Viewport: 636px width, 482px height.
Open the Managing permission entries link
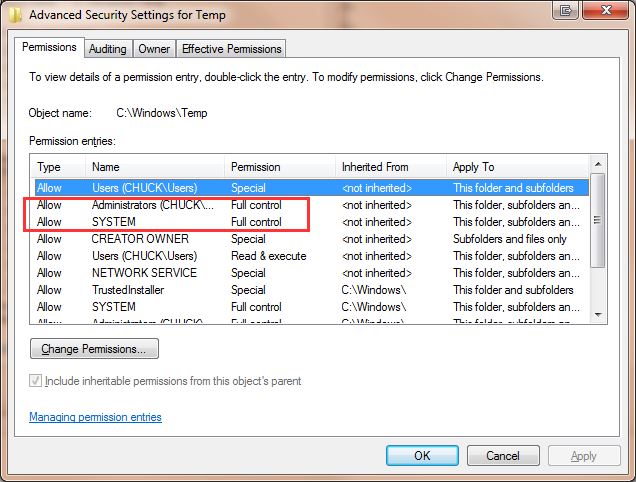[x=95, y=417]
